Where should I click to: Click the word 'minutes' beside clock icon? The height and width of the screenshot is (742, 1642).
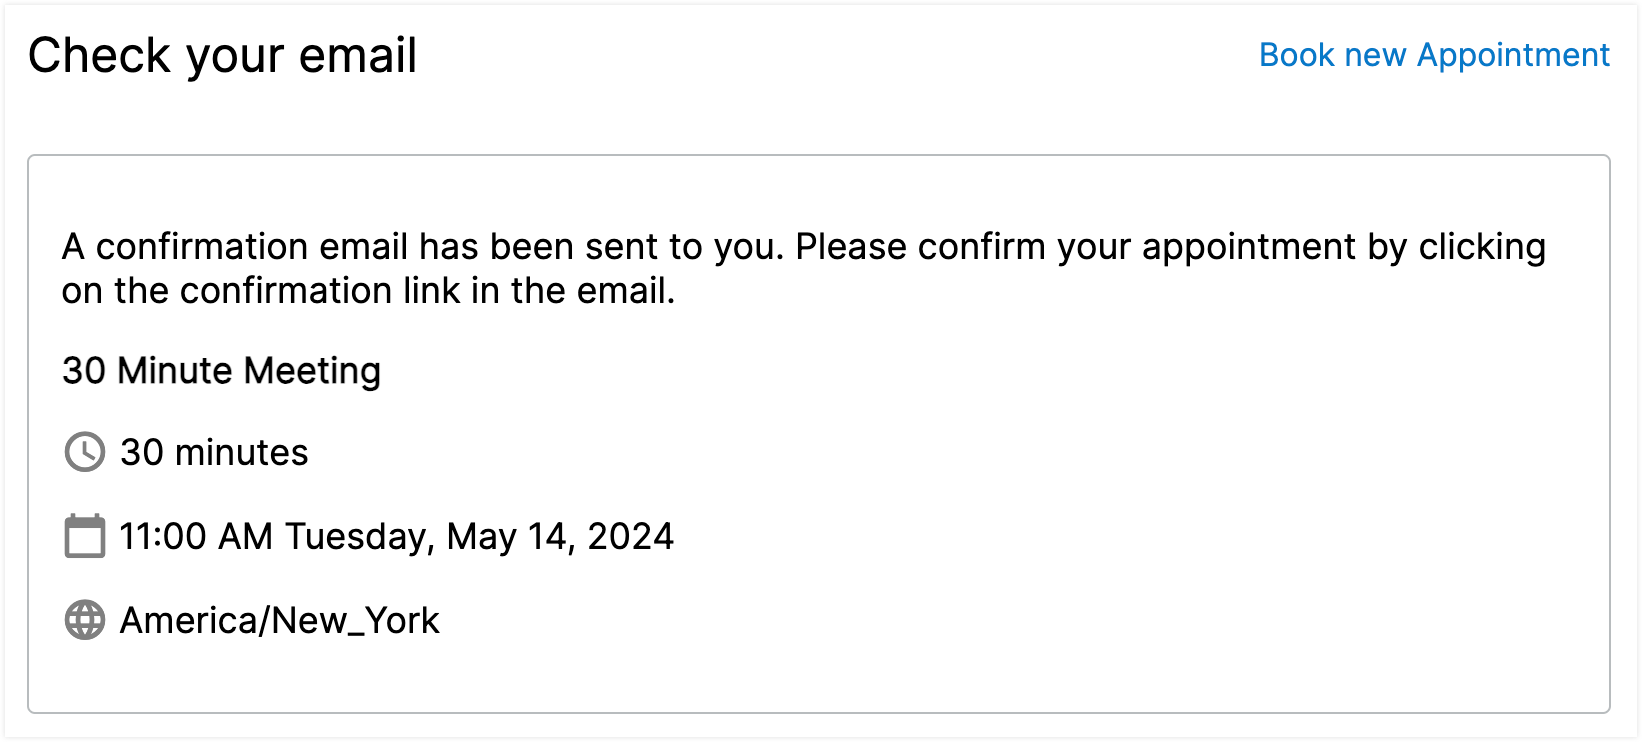[x=241, y=453]
